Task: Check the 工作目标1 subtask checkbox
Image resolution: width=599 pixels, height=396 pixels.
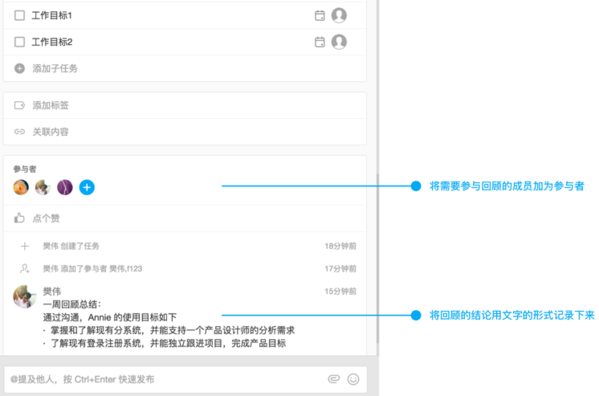Action: click(x=19, y=16)
